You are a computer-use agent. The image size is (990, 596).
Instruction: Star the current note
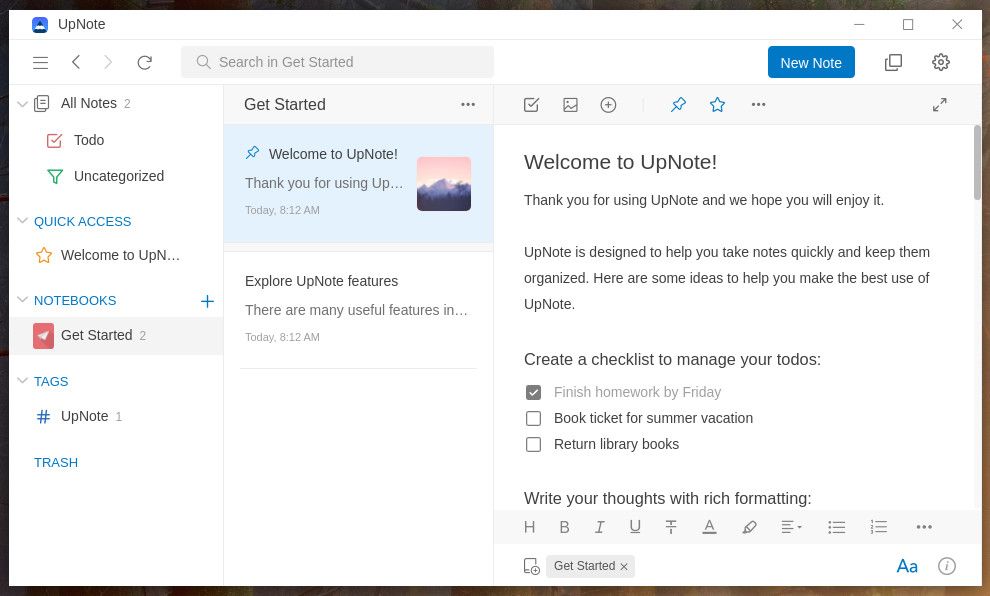pos(717,104)
